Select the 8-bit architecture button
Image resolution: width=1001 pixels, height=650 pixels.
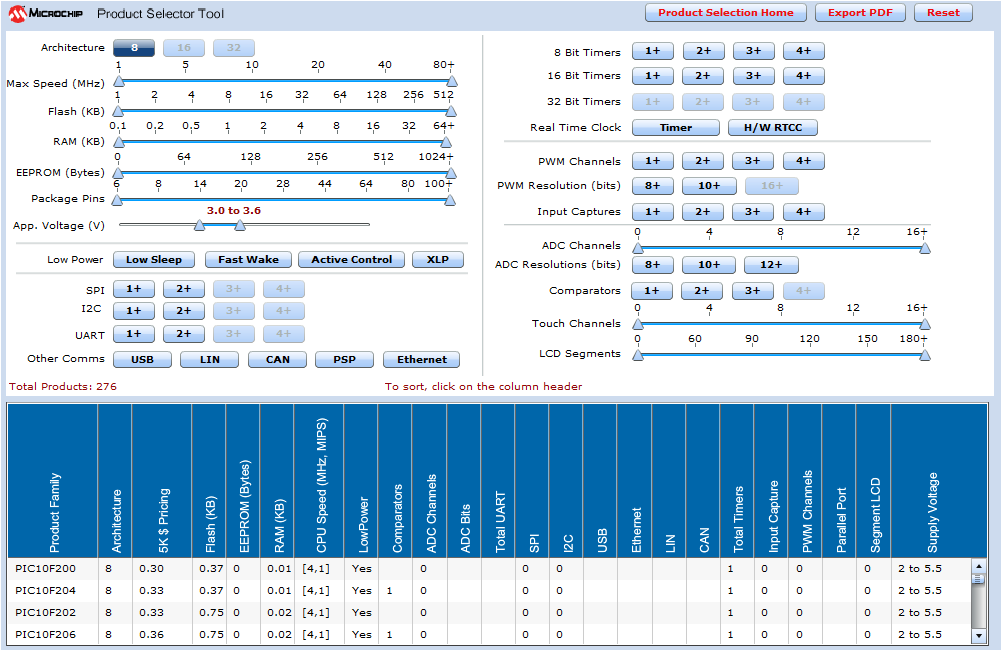pos(133,48)
